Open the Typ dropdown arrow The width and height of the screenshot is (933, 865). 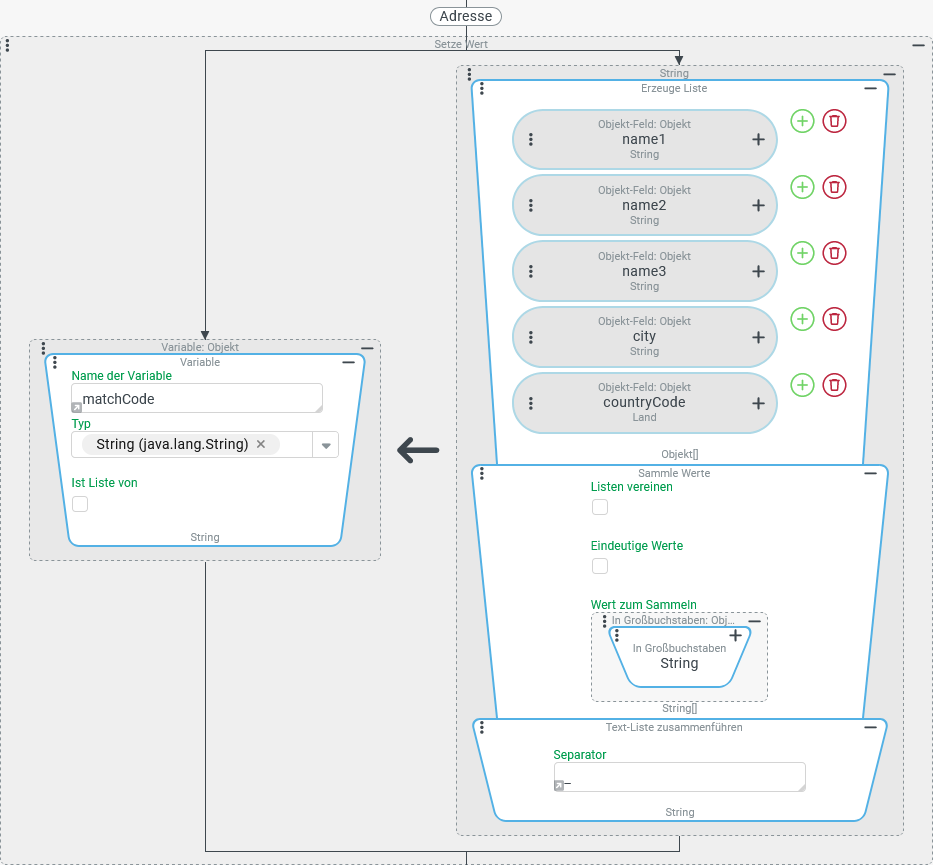(326, 445)
